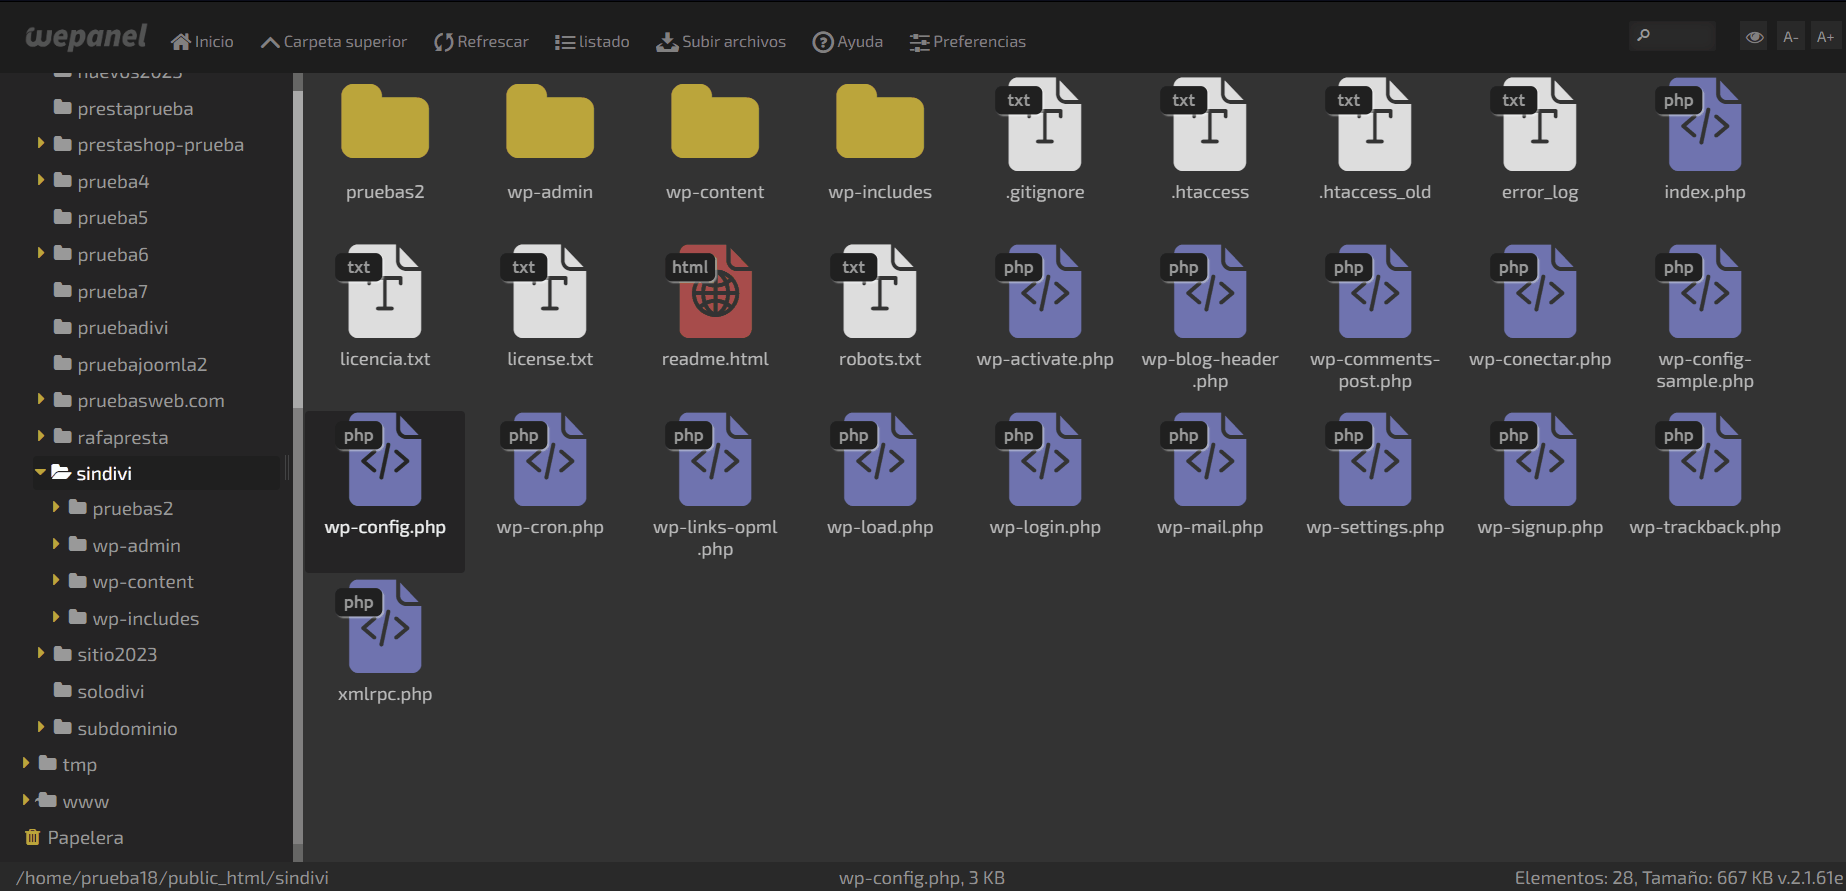Image resolution: width=1846 pixels, height=891 pixels.
Task: Open the Papelera trash in sidebar
Action: [85, 838]
